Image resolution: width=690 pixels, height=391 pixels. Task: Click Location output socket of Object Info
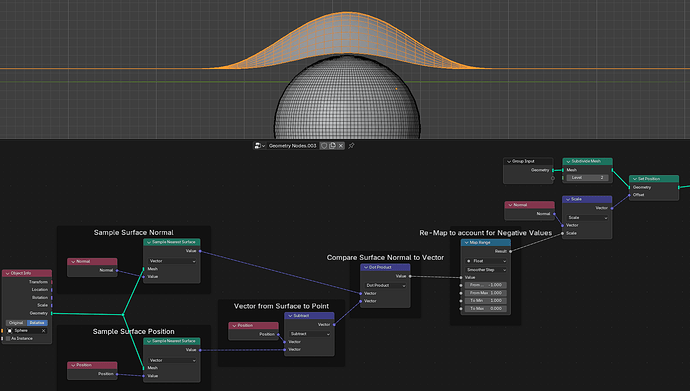pyautogui.click(x=52, y=290)
